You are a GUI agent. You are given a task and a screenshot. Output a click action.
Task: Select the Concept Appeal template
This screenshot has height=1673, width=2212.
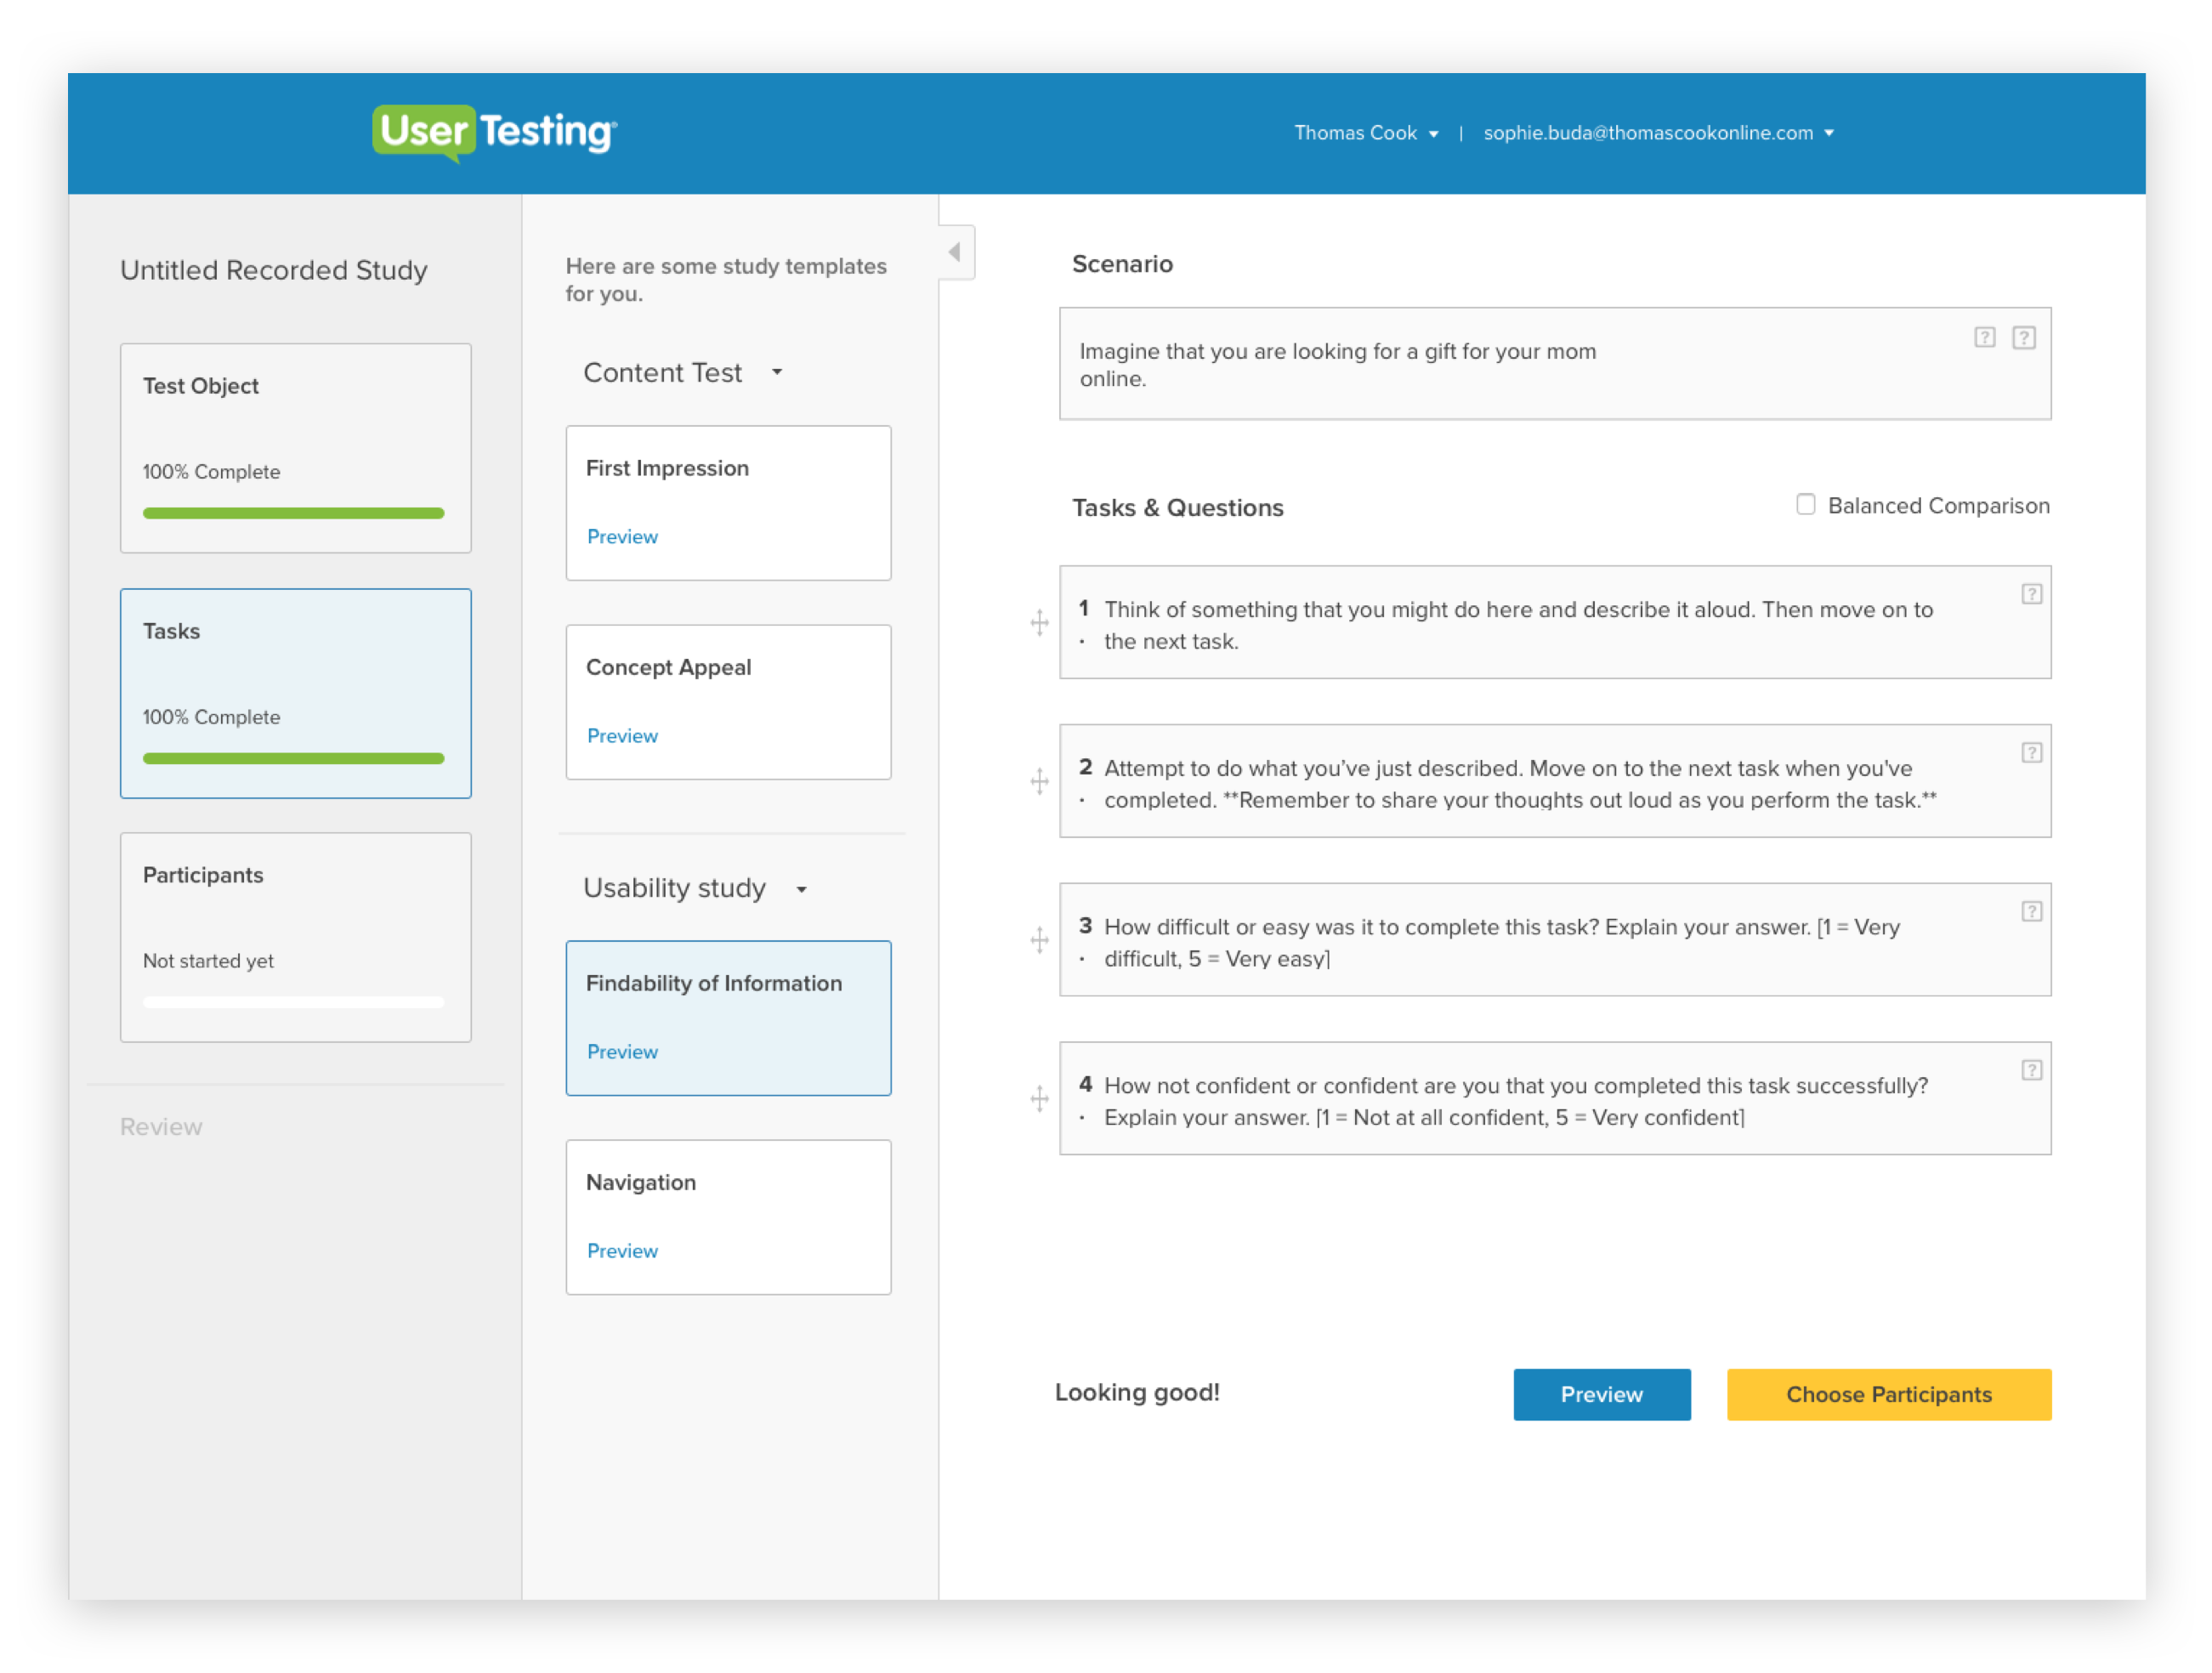[729, 702]
